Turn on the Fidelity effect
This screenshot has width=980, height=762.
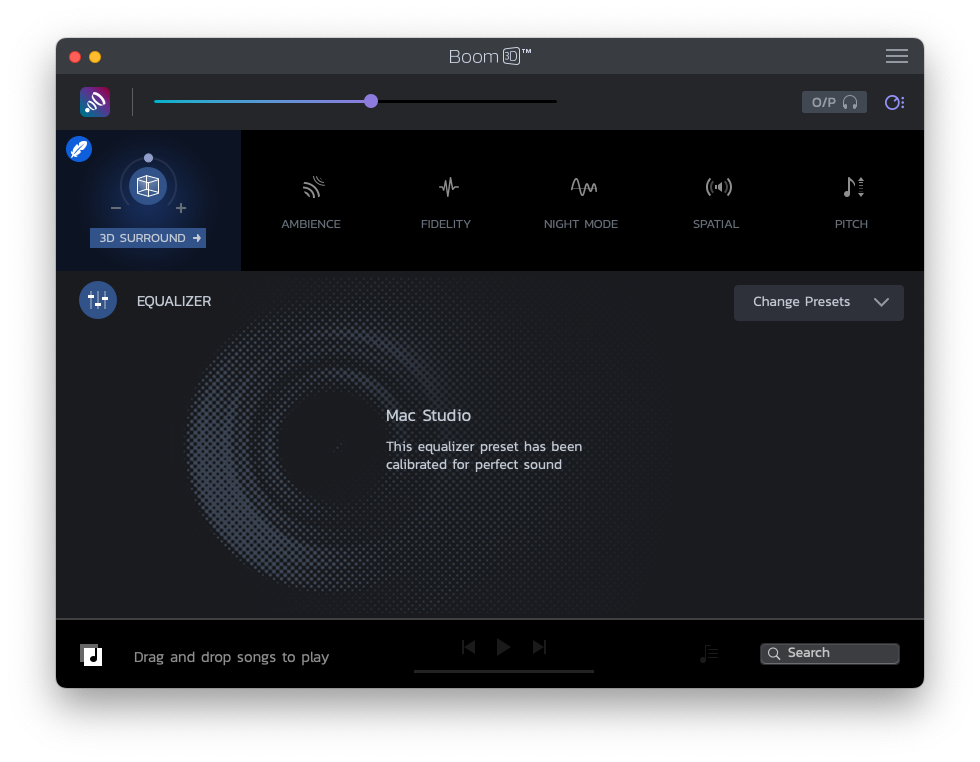pos(447,187)
